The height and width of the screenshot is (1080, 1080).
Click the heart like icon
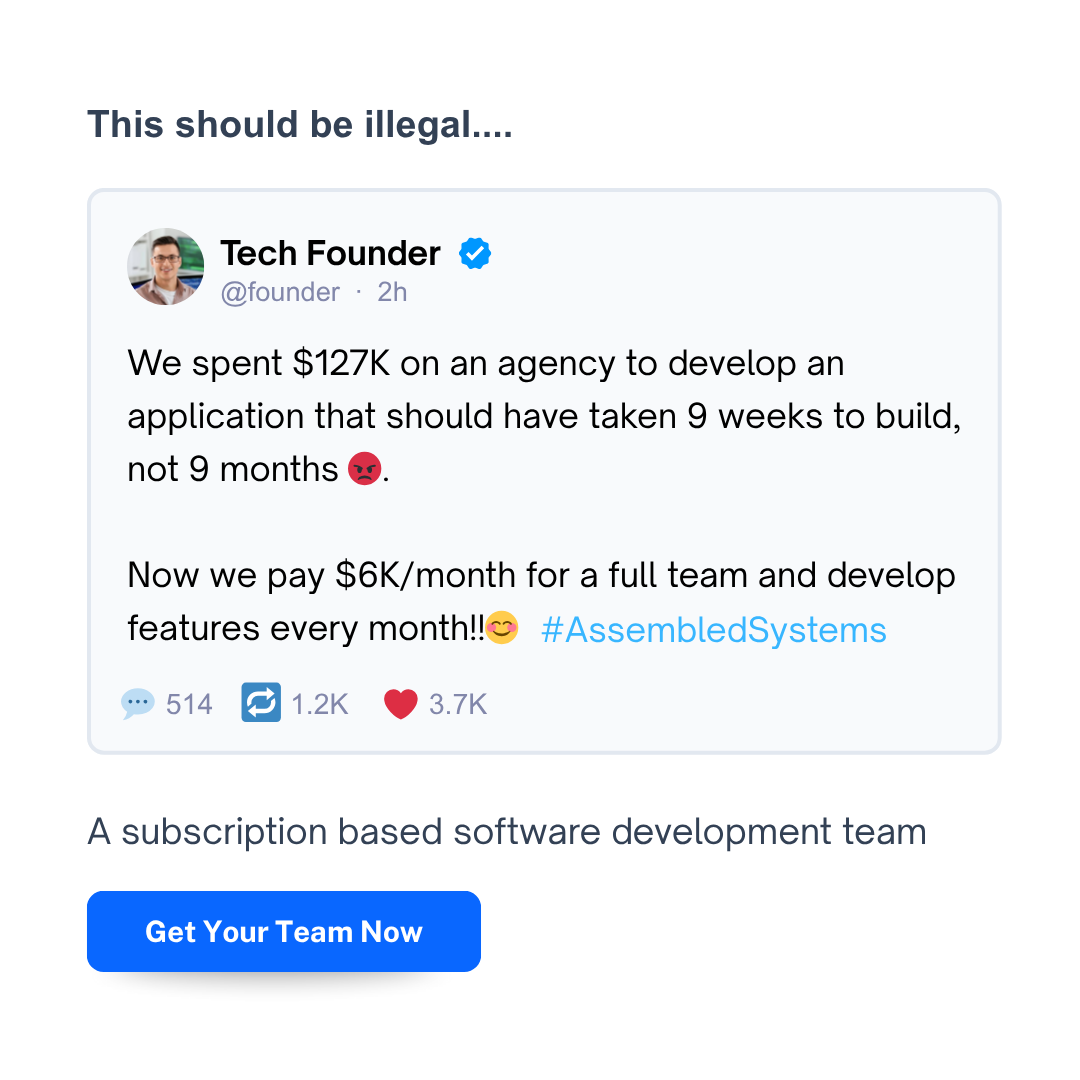click(400, 703)
